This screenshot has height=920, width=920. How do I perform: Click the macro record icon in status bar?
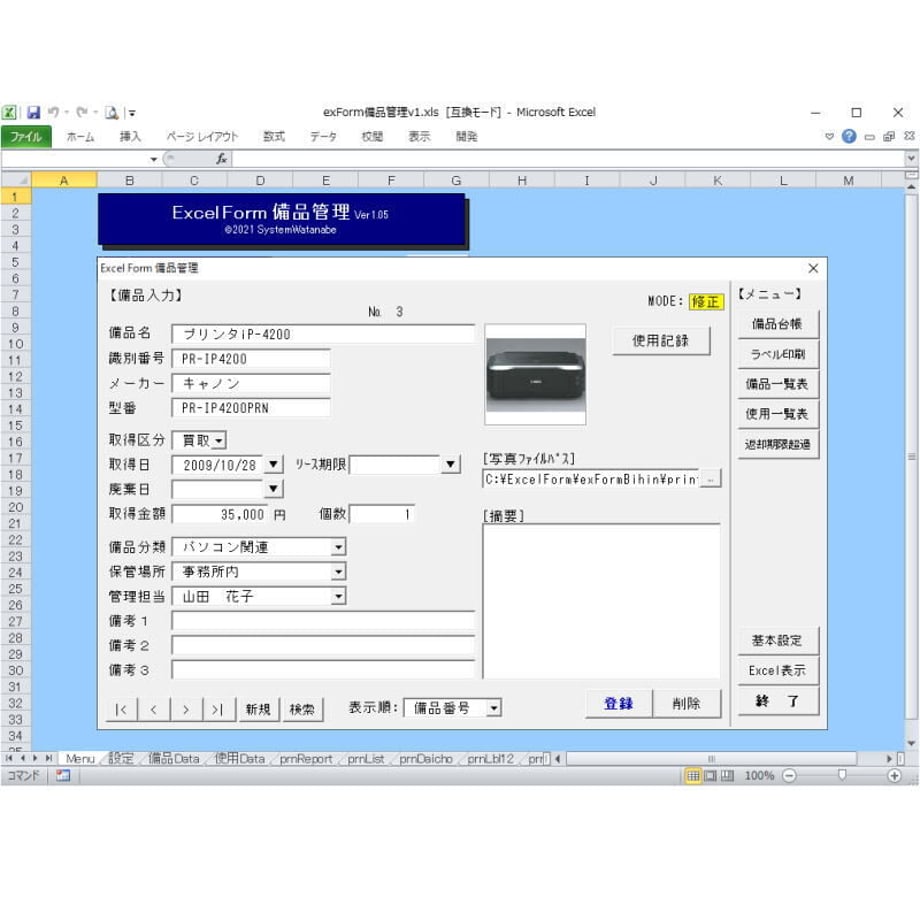(x=63, y=776)
